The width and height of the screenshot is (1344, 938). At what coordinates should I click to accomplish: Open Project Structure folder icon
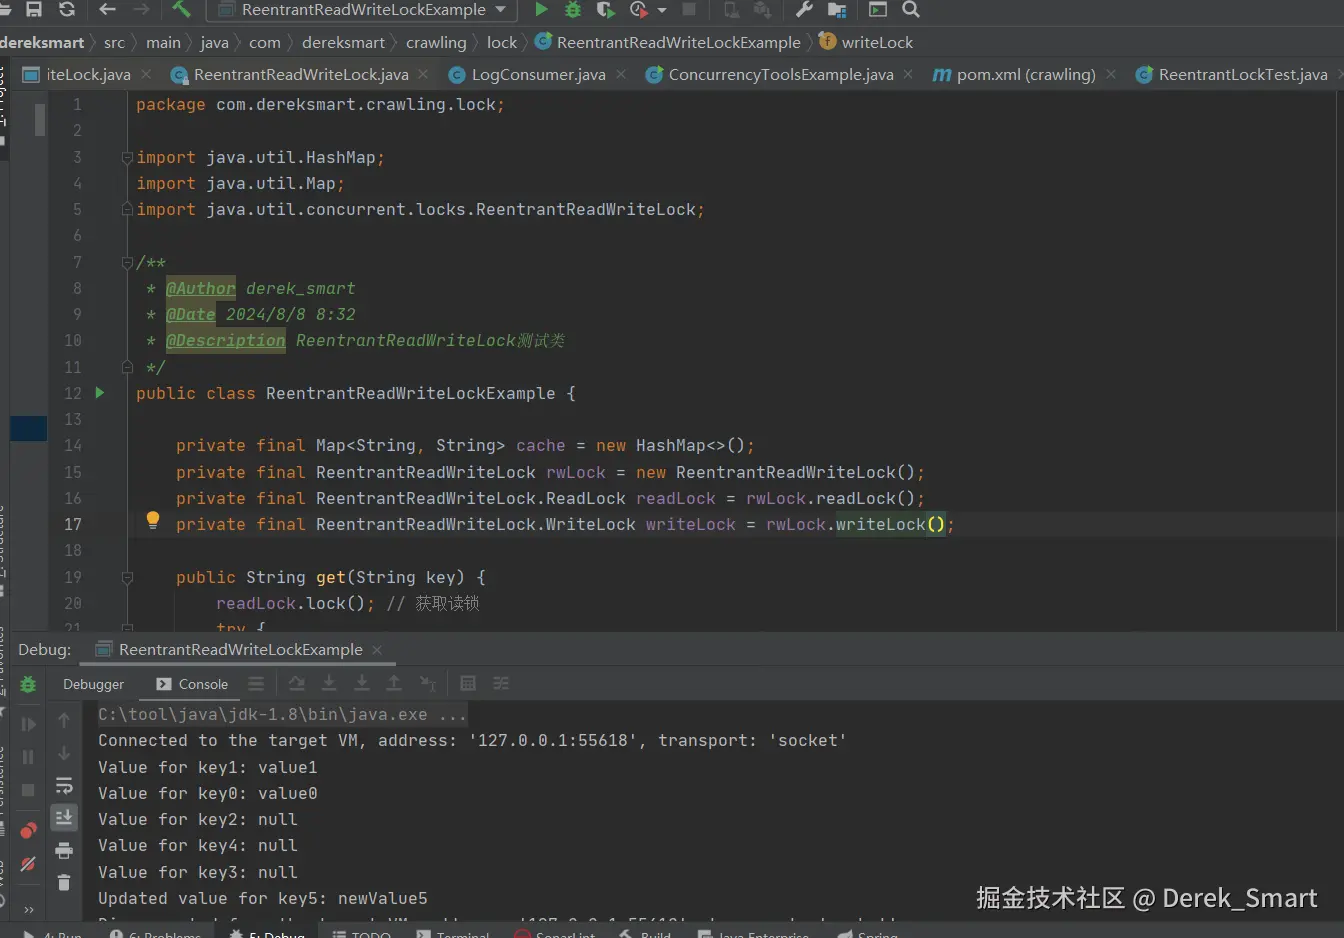coord(838,9)
